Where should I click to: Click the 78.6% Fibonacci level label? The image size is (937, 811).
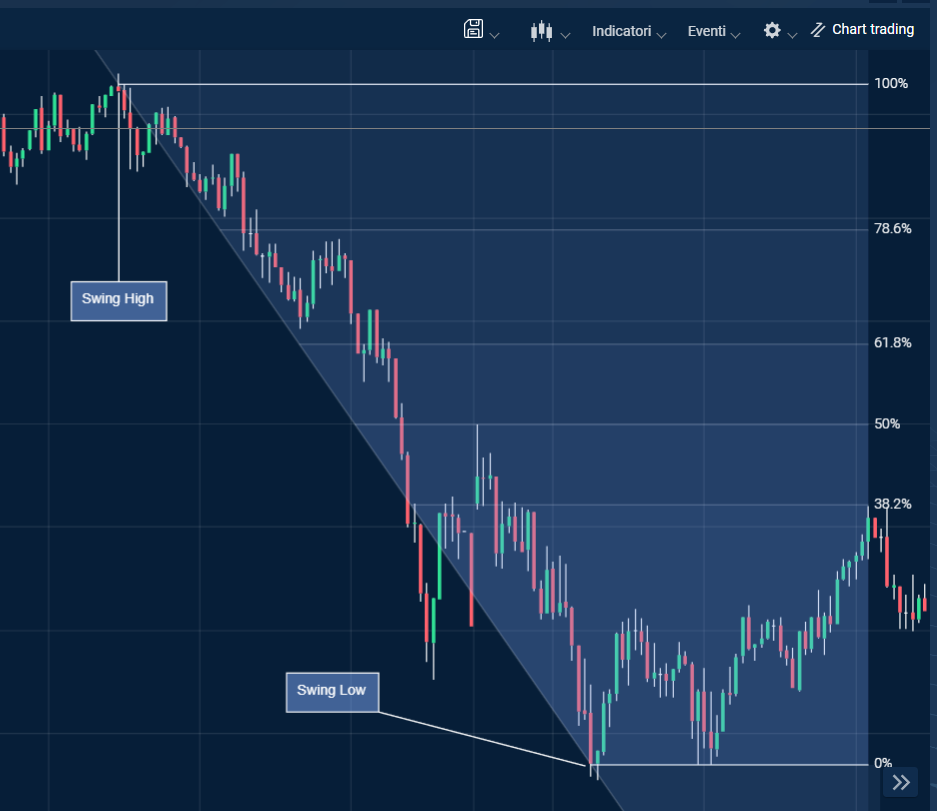point(893,229)
